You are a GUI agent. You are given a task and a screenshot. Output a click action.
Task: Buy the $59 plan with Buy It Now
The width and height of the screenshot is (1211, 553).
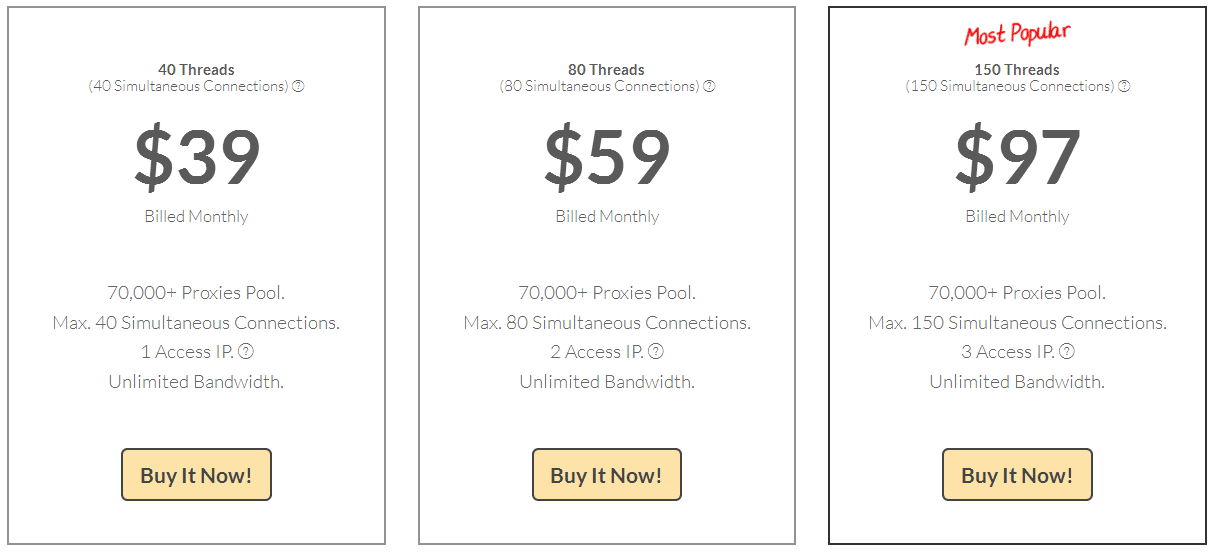(607, 475)
